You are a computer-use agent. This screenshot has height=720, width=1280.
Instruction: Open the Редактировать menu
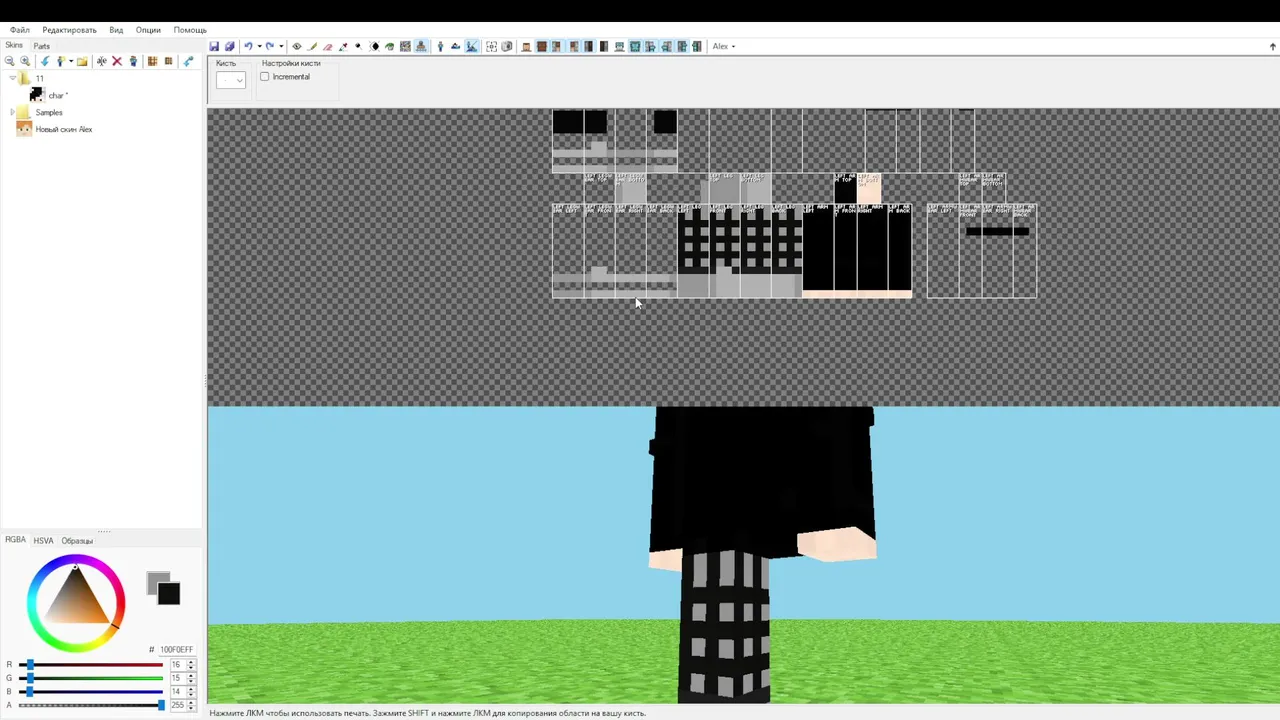coord(69,30)
